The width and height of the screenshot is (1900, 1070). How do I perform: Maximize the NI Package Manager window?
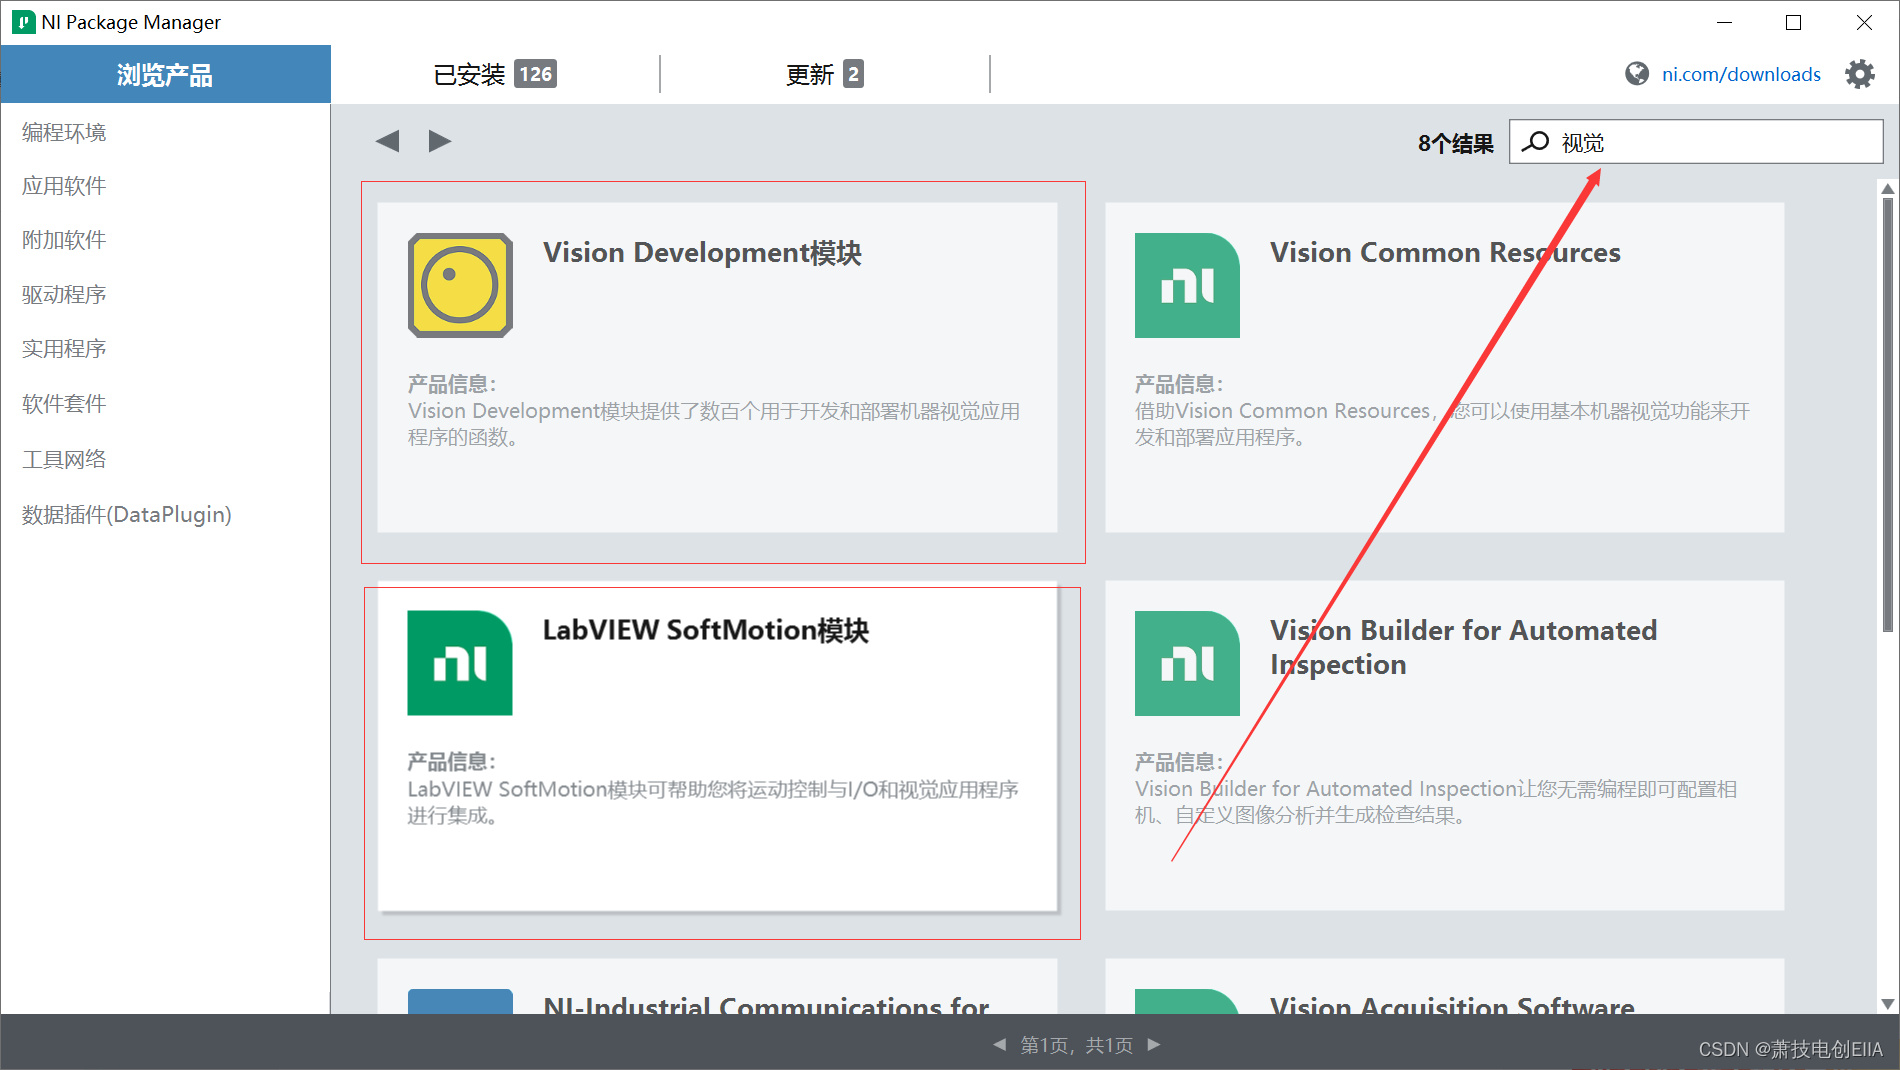(x=1794, y=22)
